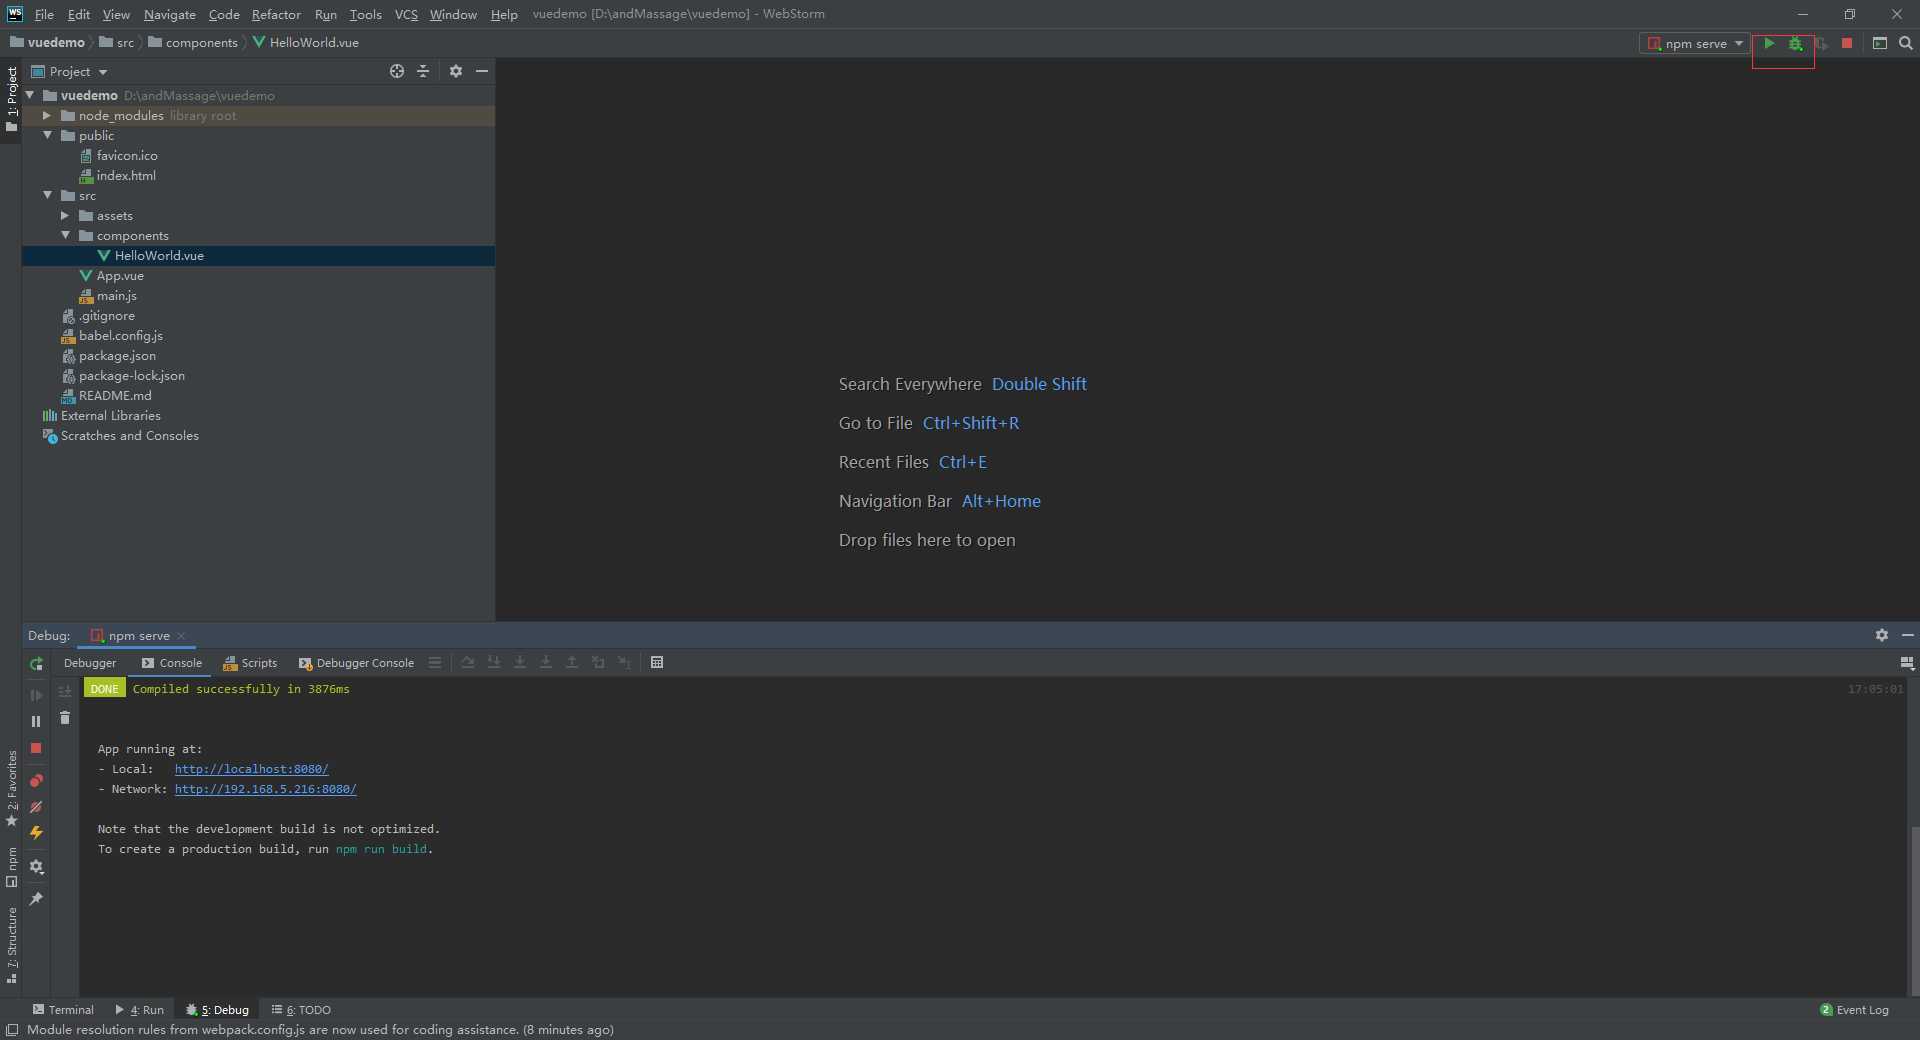This screenshot has height=1040, width=1920.
Task: Click the Run Anything icon beside search
Action: tap(1880, 43)
